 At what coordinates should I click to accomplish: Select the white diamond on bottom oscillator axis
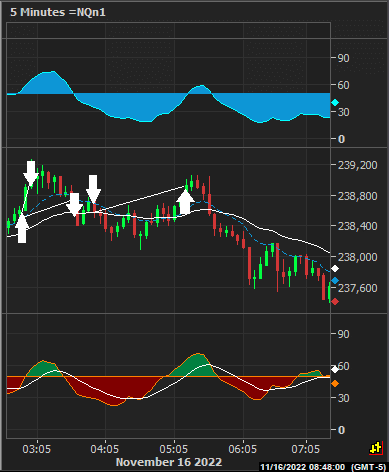[x=335, y=369]
